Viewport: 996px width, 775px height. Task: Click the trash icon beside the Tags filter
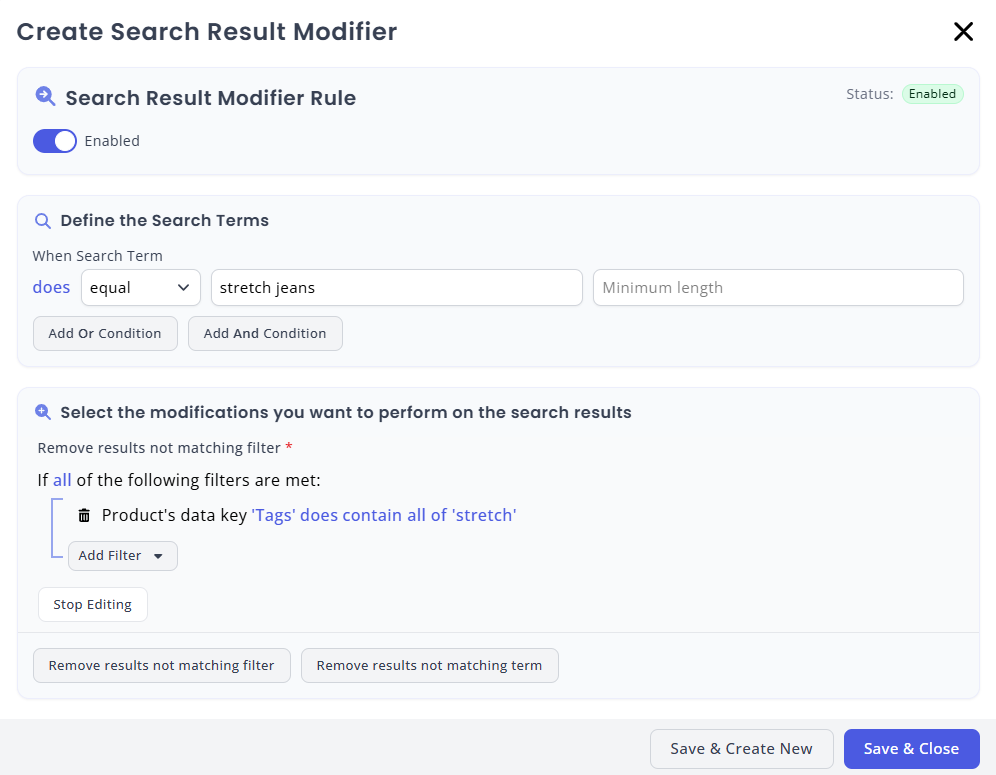84,515
